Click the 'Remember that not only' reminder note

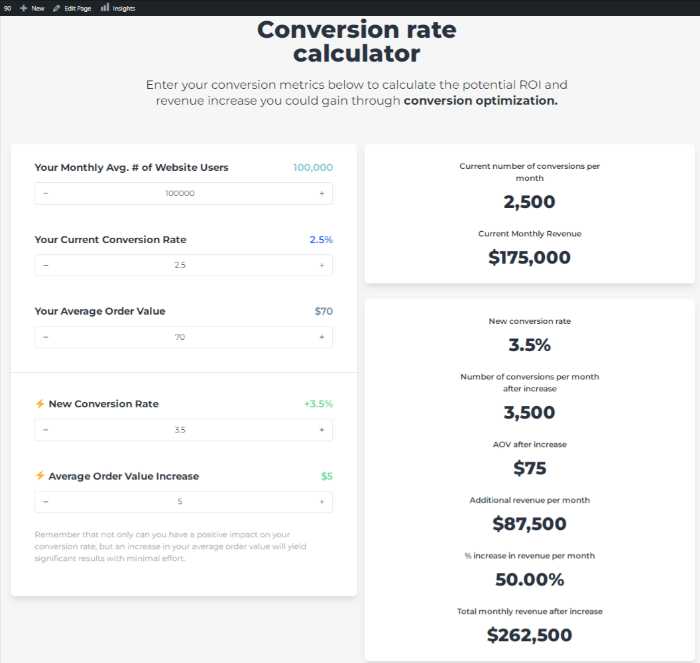click(x=171, y=546)
